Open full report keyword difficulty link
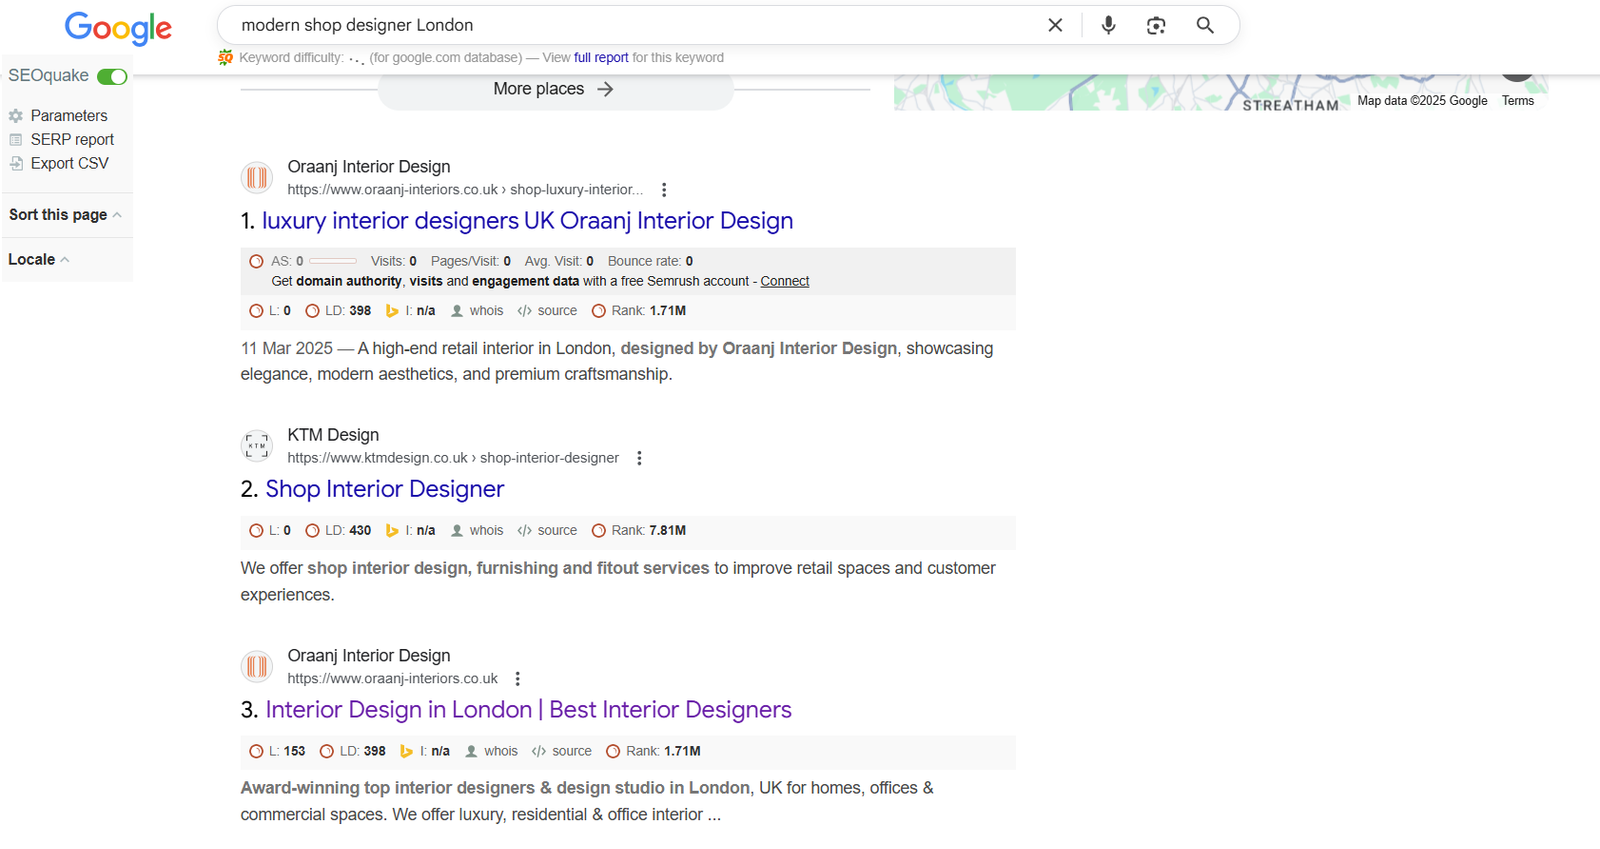This screenshot has width=1600, height=849. (601, 58)
